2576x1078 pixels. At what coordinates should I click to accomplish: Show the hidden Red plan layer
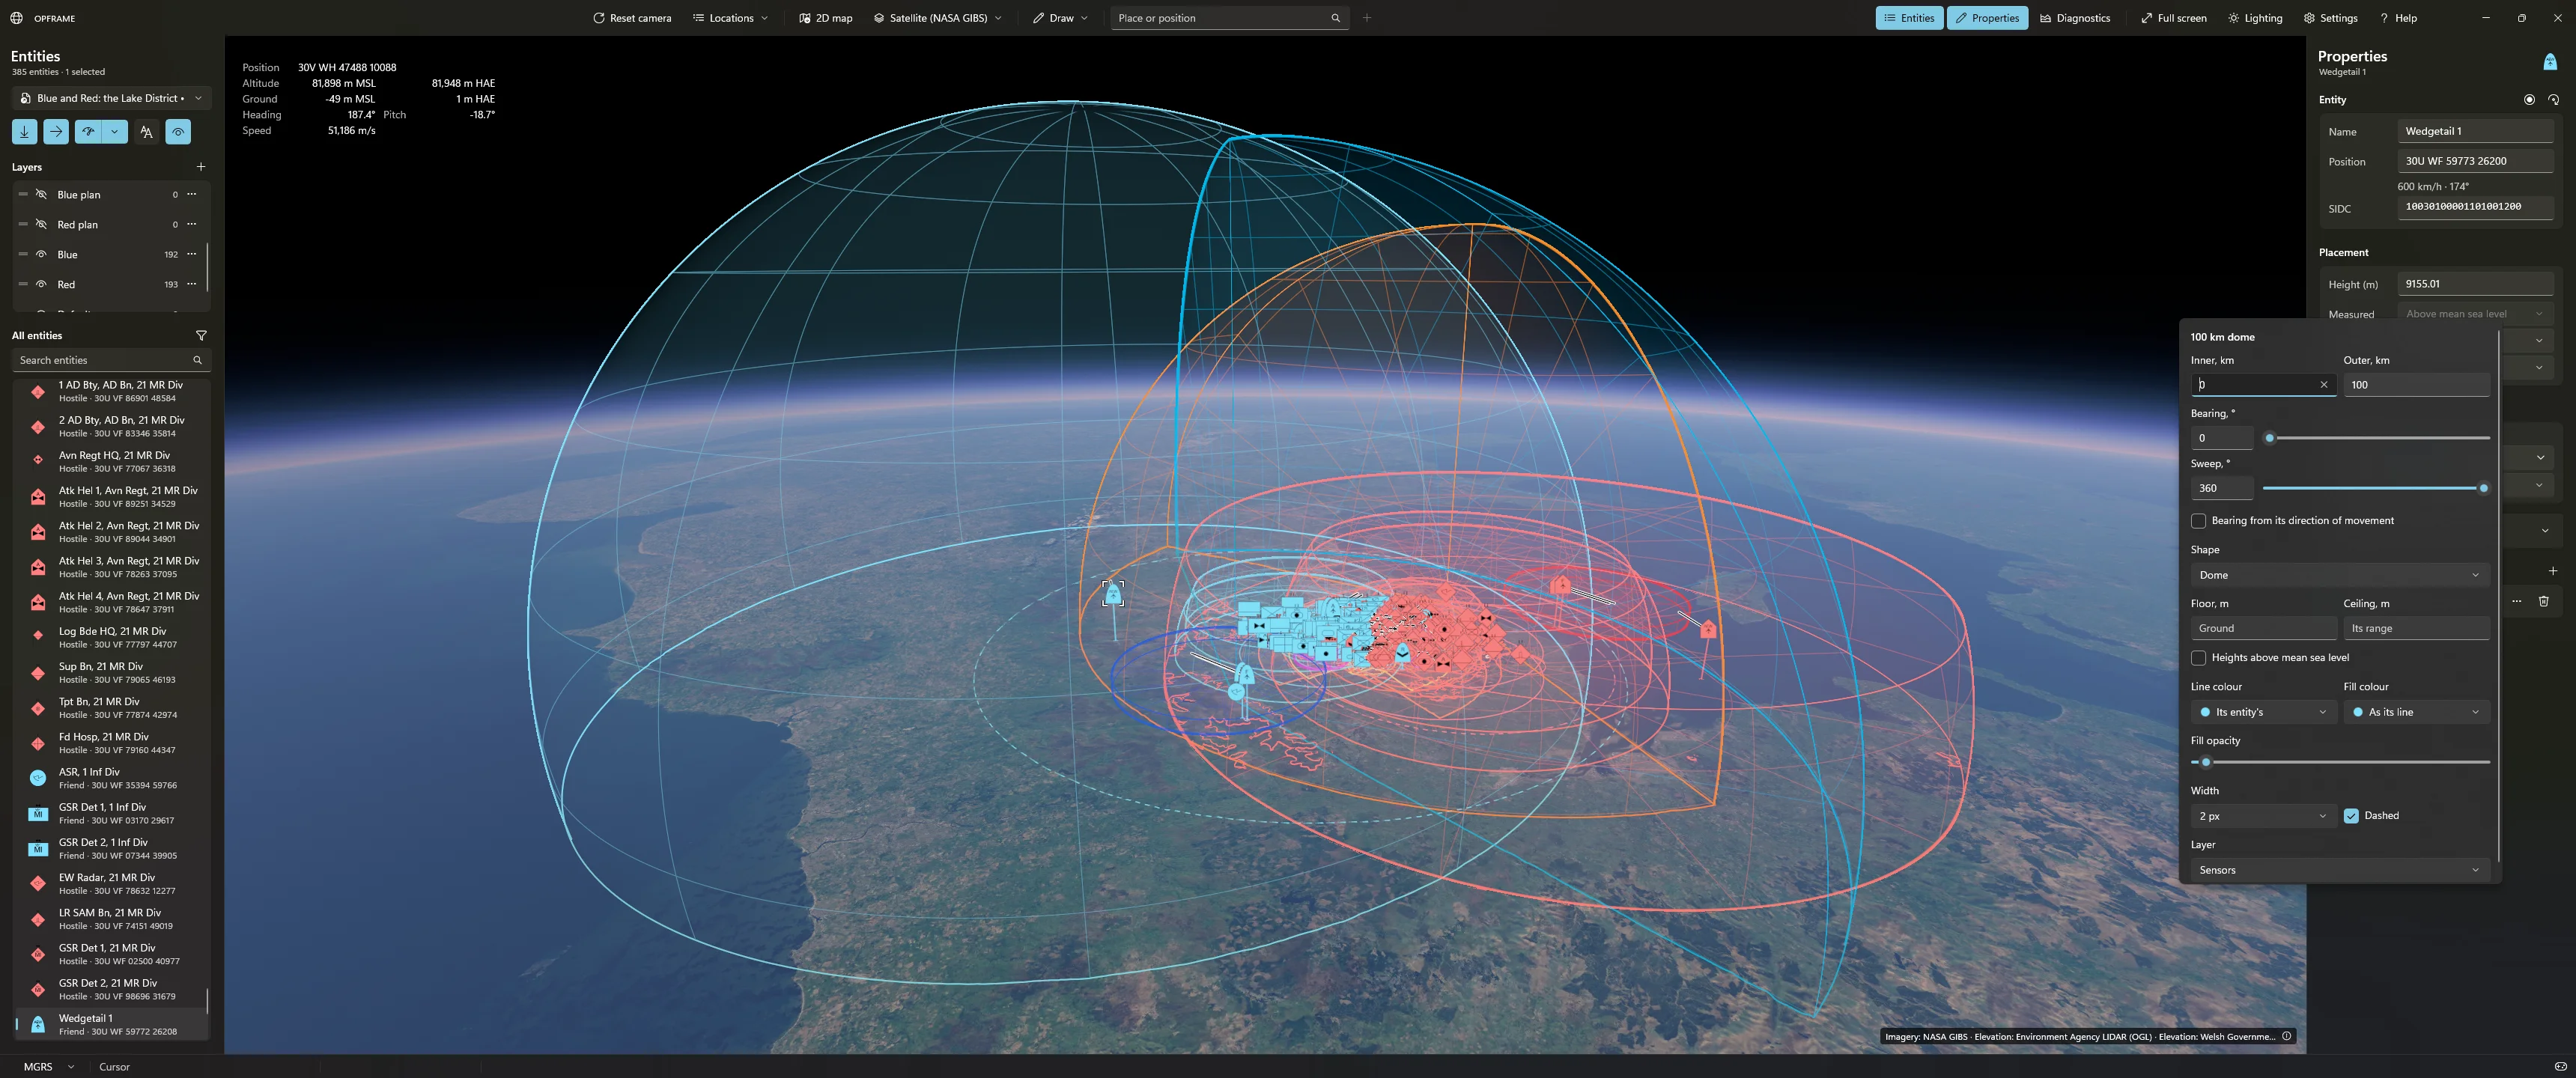tap(41, 225)
